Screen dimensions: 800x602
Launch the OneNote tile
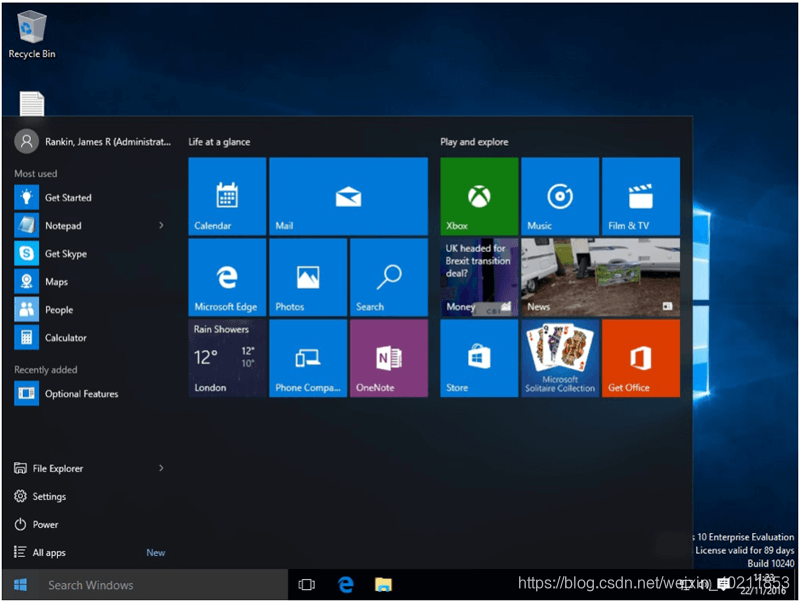(389, 358)
